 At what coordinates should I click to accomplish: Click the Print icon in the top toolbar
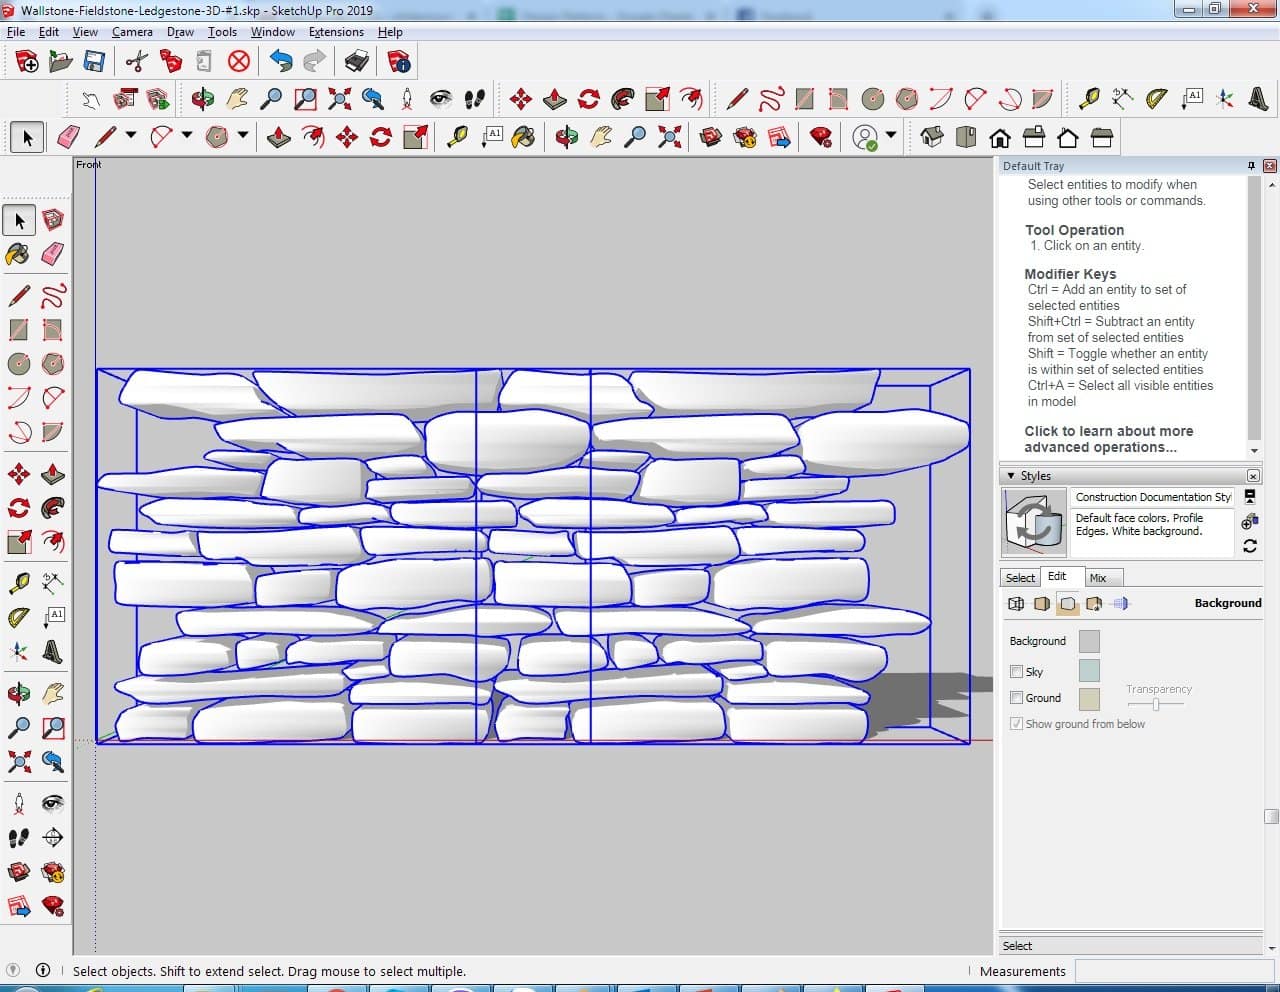tap(356, 62)
